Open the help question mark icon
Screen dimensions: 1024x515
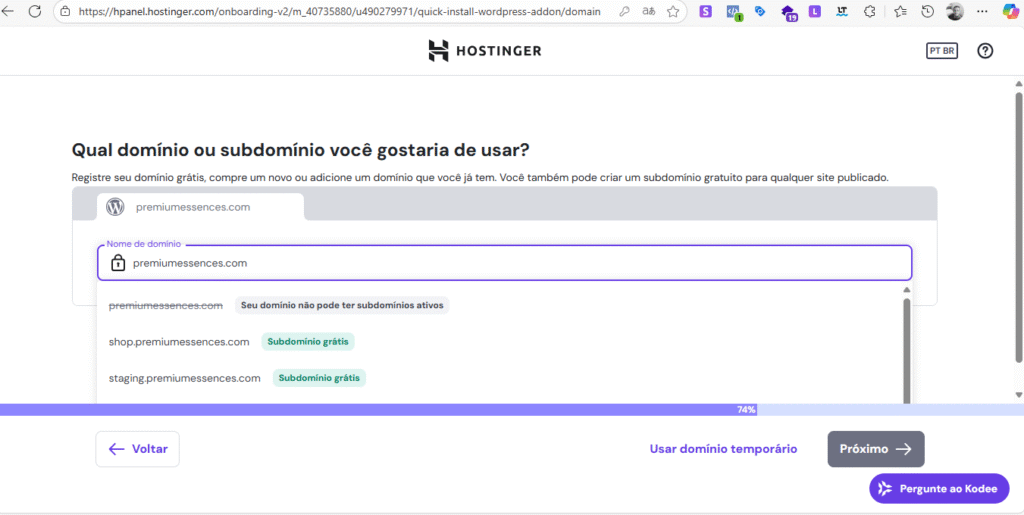(x=985, y=51)
